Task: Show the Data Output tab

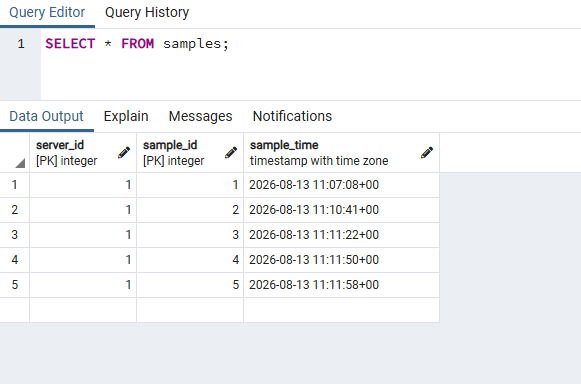Action: pos(46,116)
